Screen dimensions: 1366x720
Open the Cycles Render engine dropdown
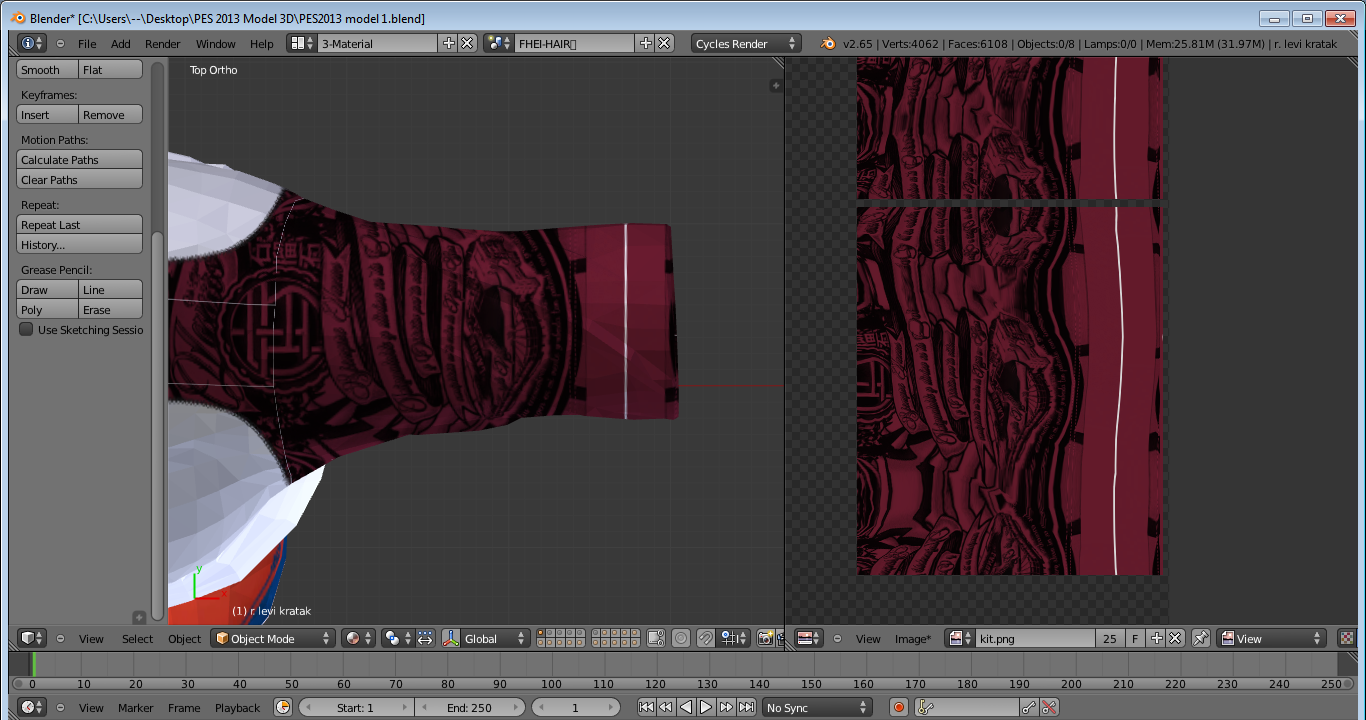(746, 43)
